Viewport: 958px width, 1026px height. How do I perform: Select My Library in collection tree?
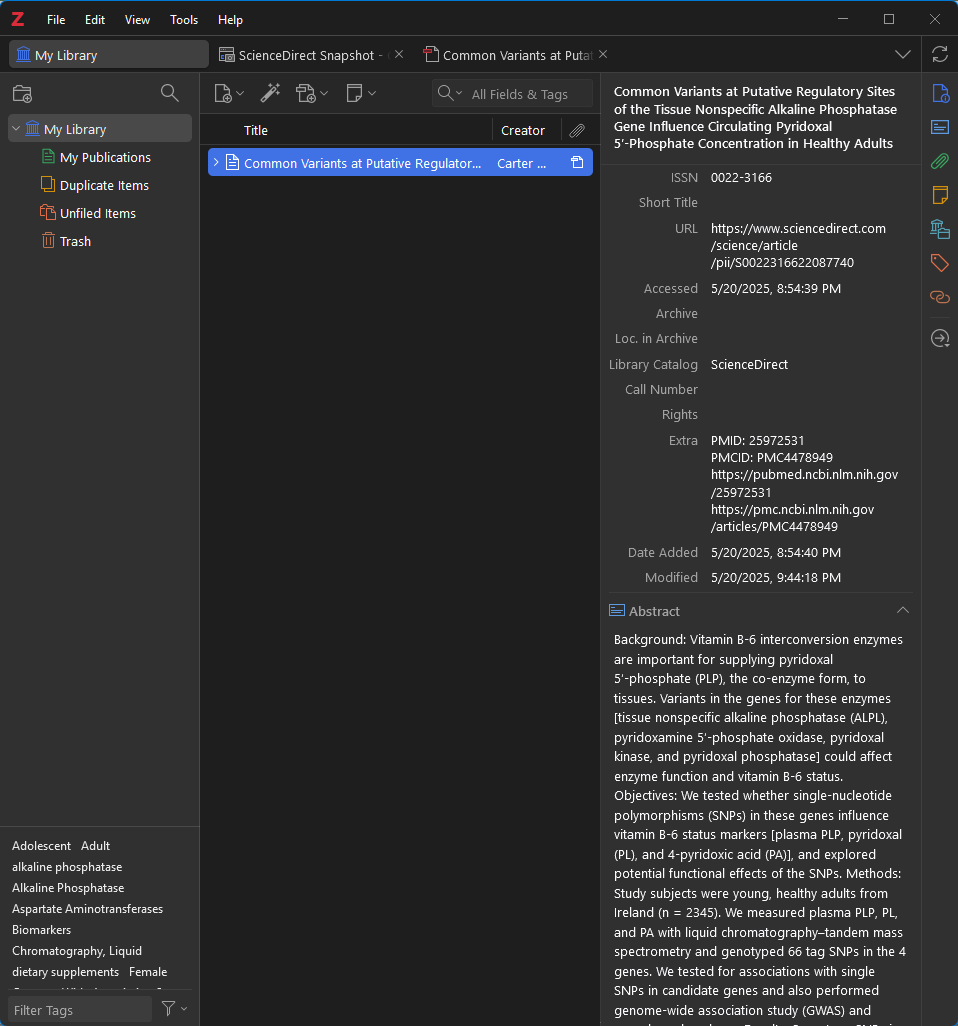[100, 129]
